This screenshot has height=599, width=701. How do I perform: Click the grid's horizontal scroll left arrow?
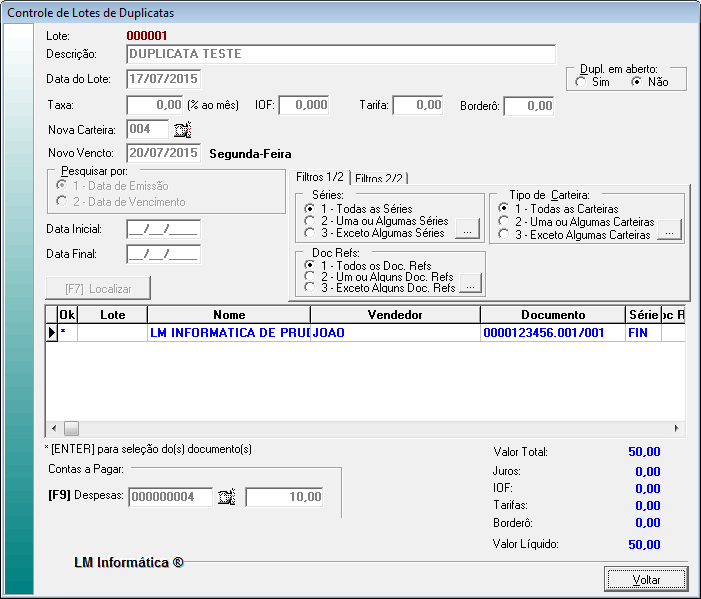click(52, 428)
